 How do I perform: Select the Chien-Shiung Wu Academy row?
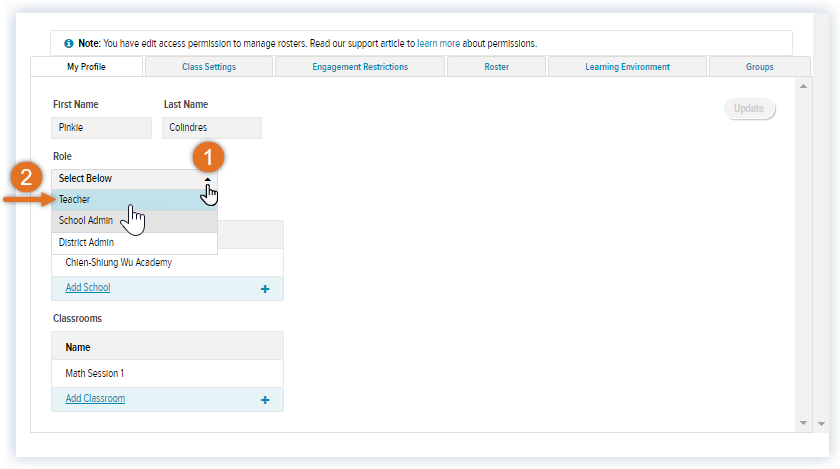(x=167, y=263)
